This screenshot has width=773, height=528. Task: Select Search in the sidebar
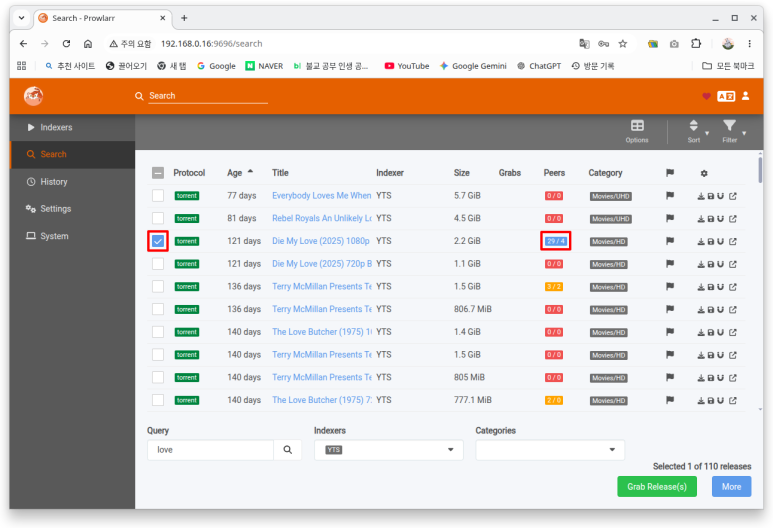(72, 154)
